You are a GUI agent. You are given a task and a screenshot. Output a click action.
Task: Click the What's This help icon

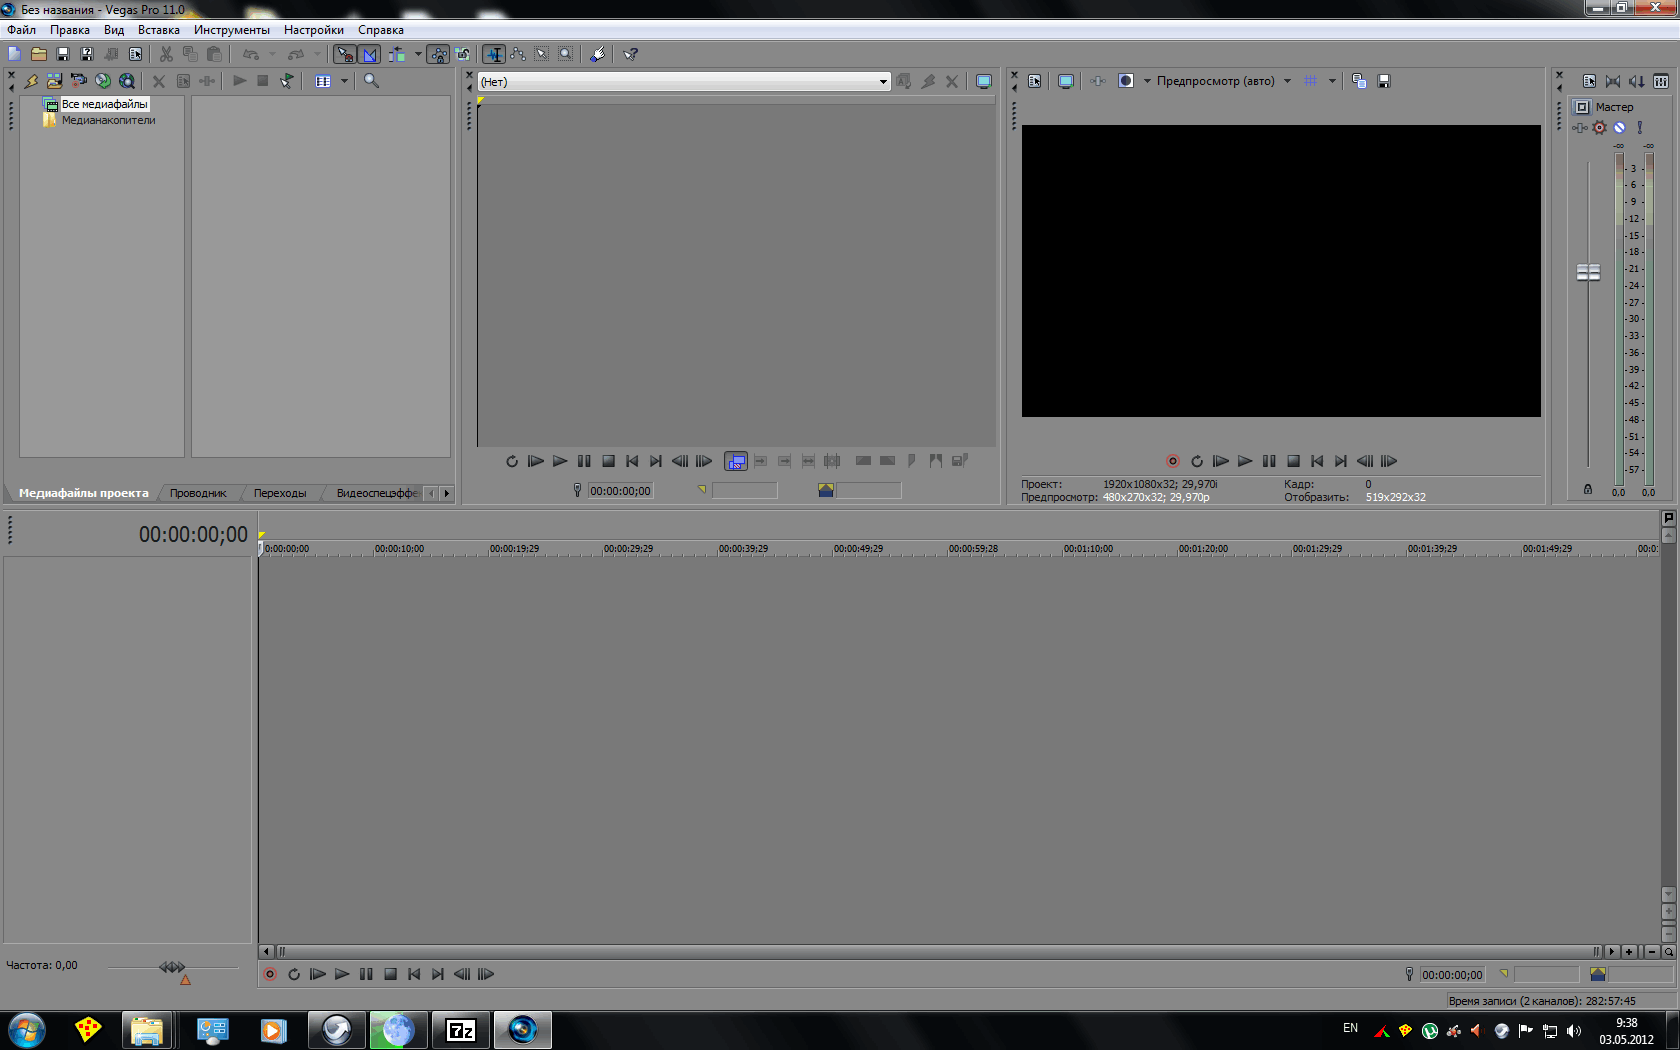(630, 54)
